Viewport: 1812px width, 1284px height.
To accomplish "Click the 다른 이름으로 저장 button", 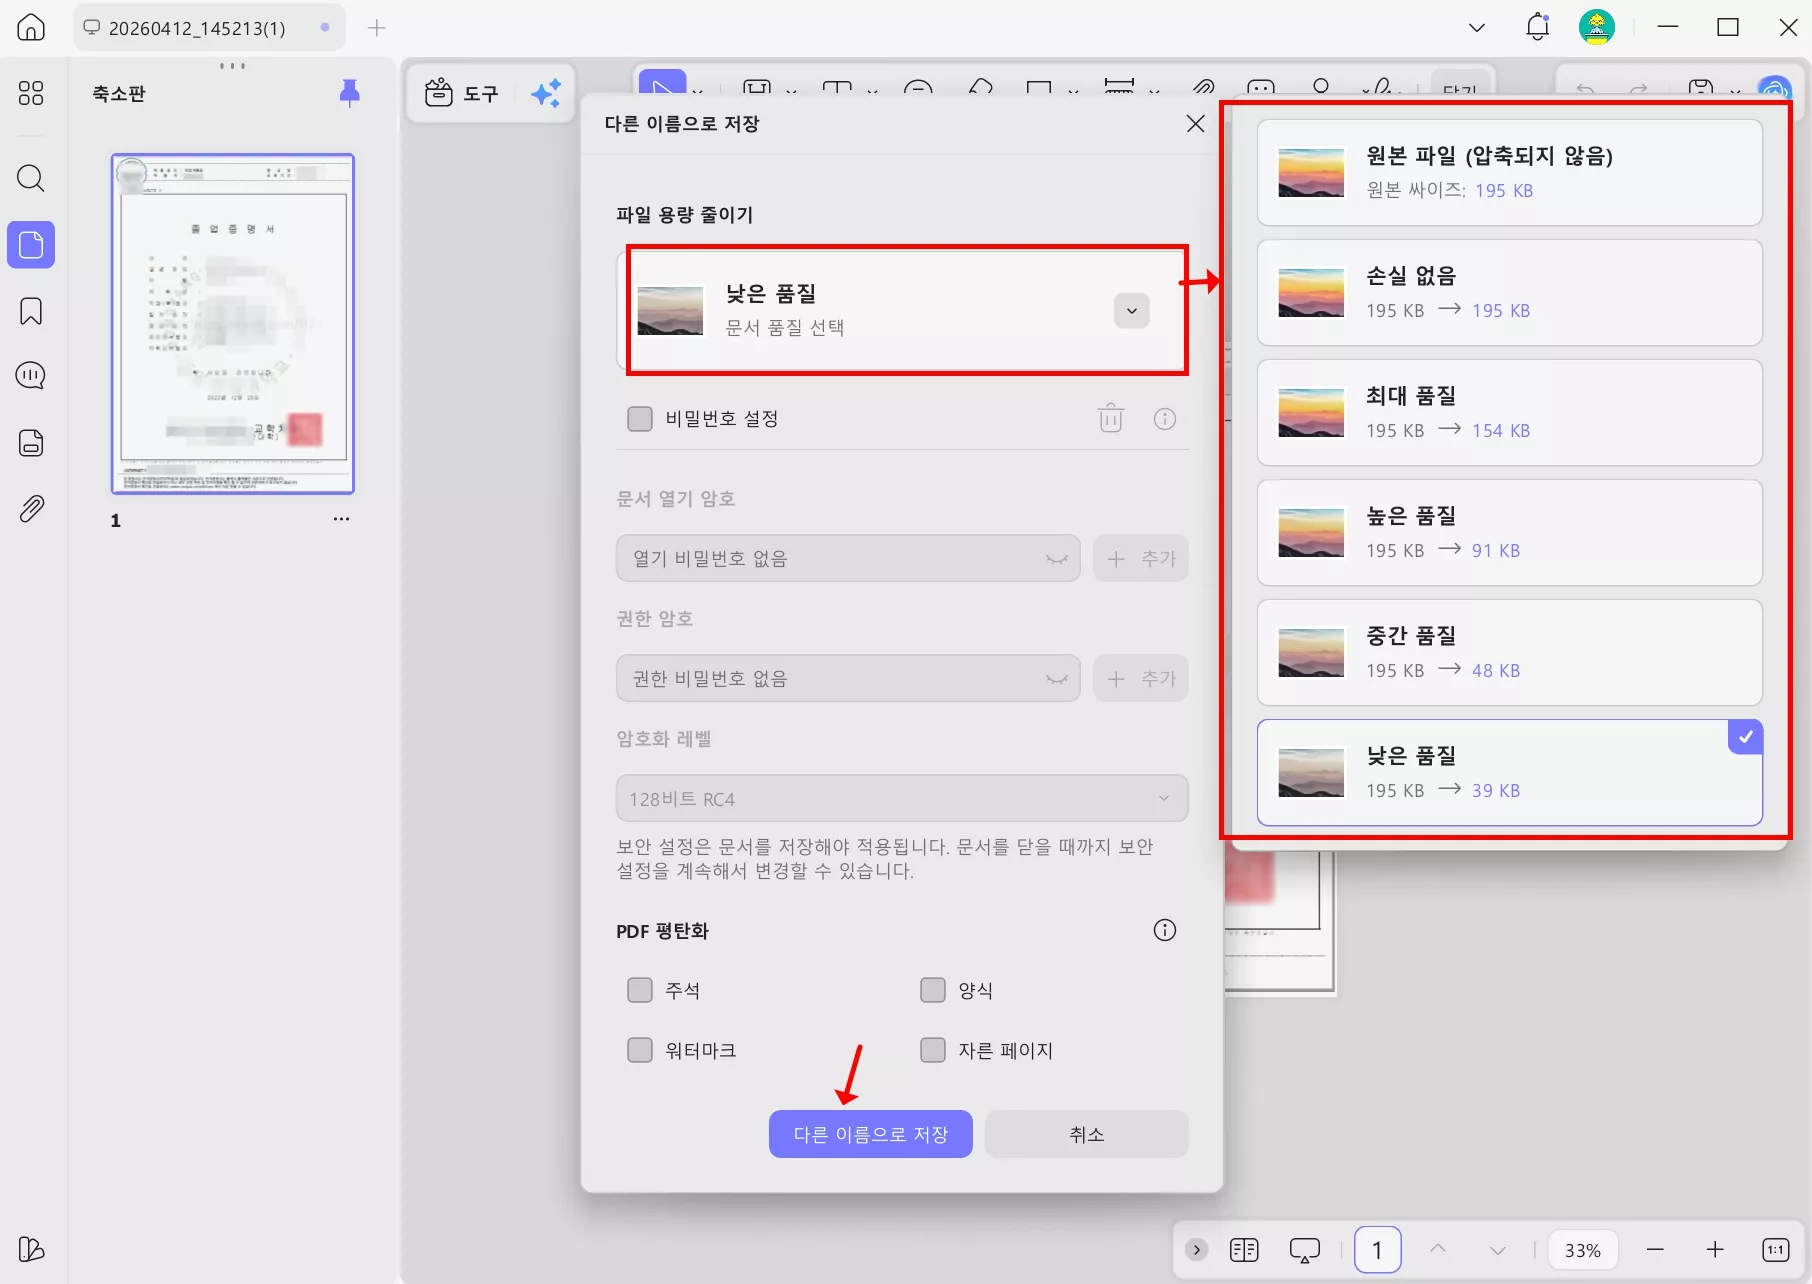I will click(x=869, y=1133).
